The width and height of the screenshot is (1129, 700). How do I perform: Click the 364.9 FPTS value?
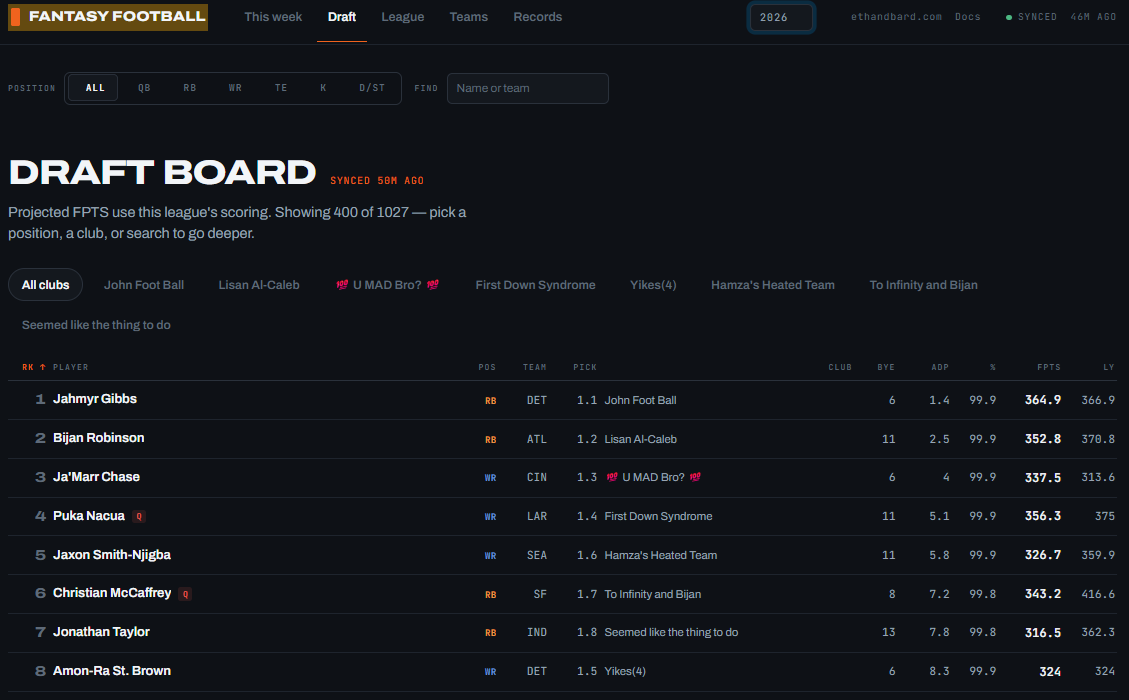(x=1043, y=400)
